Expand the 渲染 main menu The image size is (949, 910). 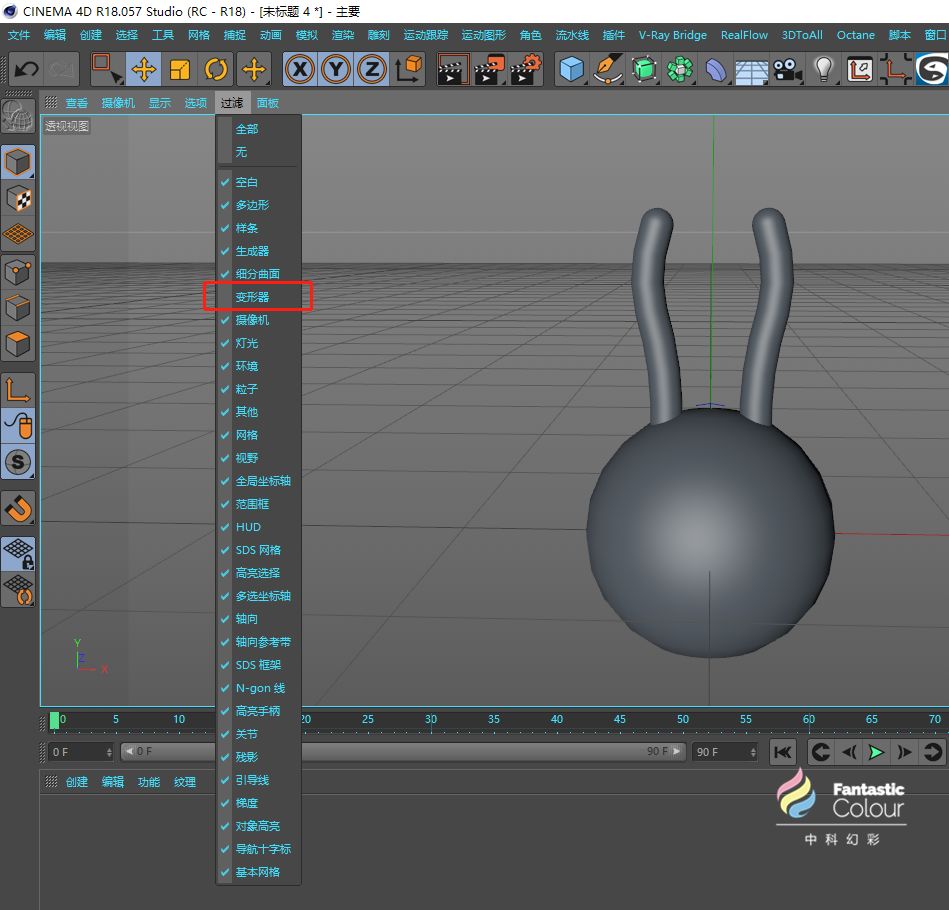pyautogui.click(x=342, y=35)
